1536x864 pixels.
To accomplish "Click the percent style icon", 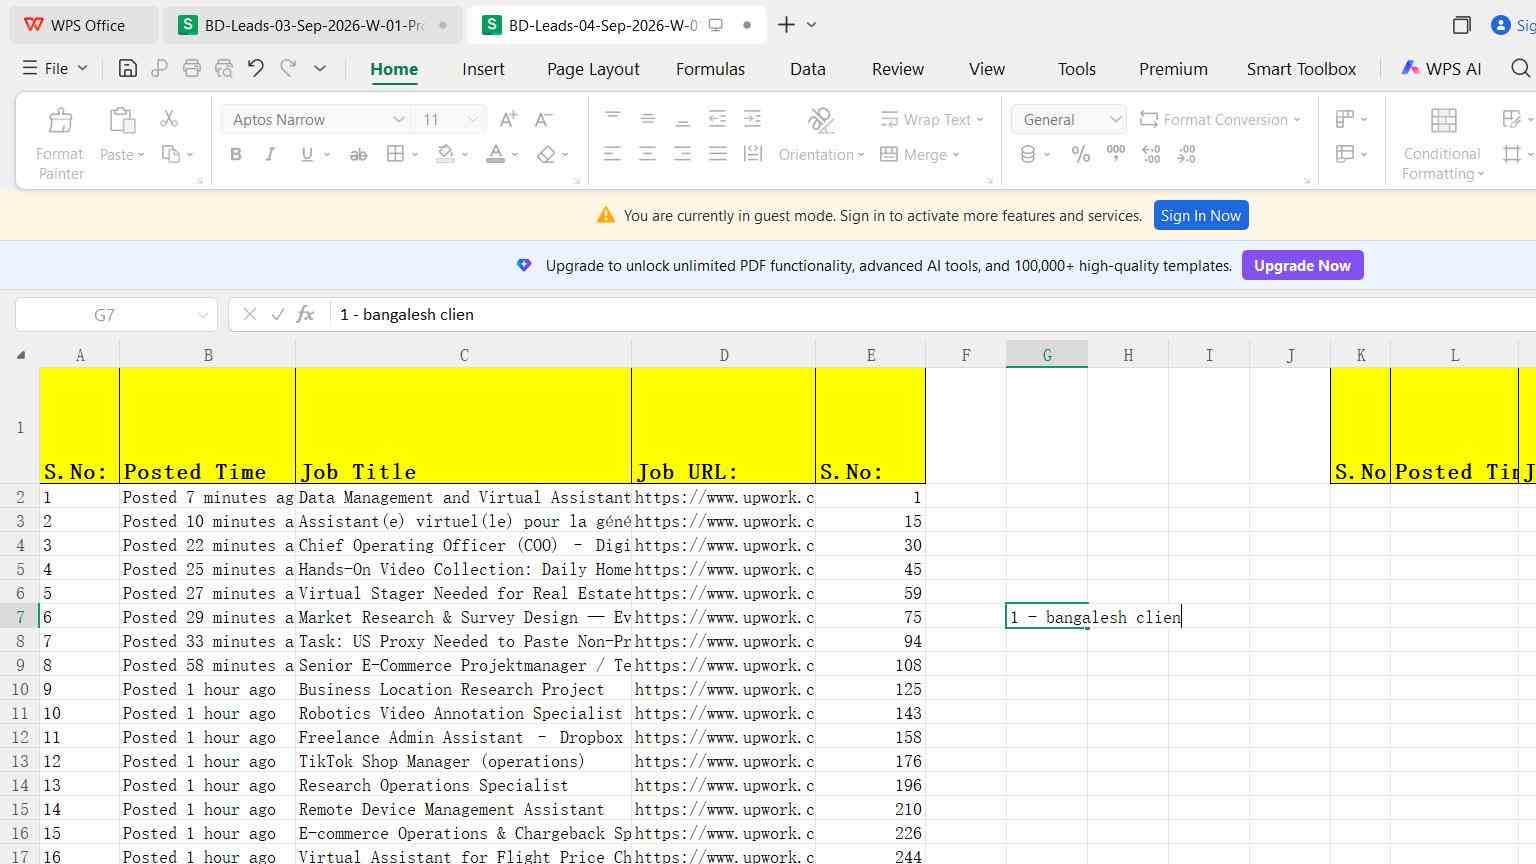I will tap(1081, 154).
